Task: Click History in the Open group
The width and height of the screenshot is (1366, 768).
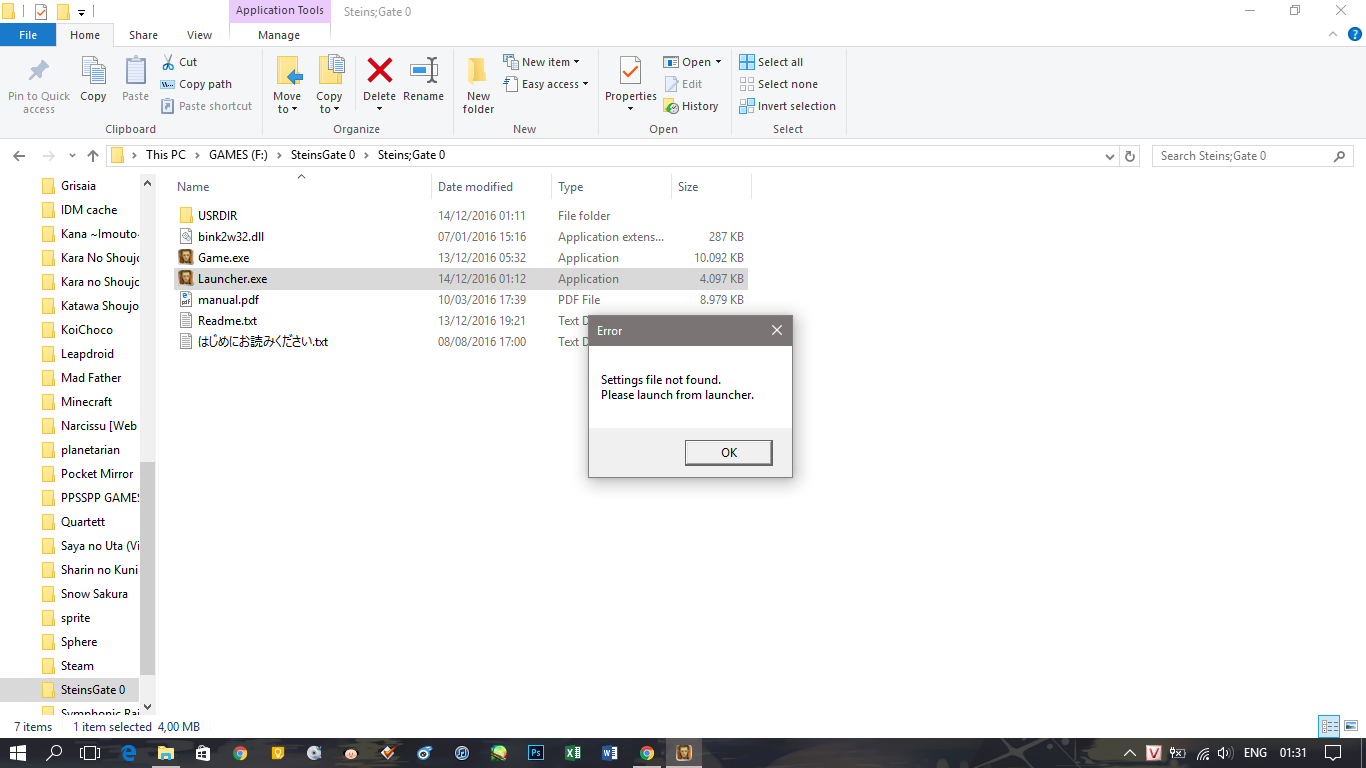Action: tap(691, 106)
